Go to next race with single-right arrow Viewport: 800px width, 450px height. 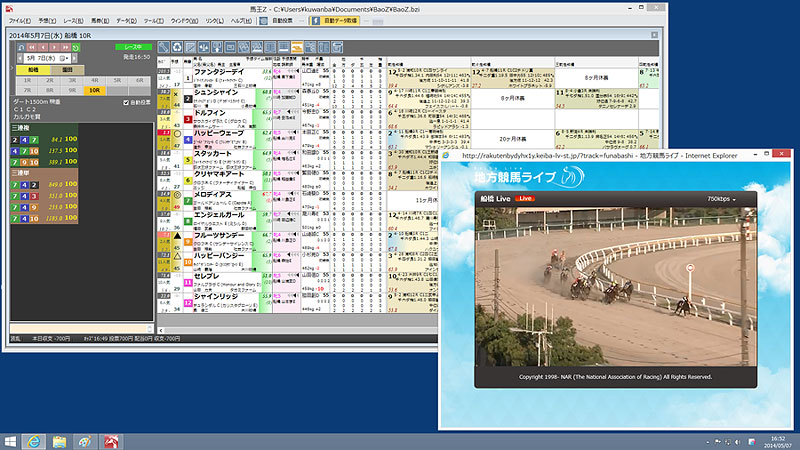54,47
